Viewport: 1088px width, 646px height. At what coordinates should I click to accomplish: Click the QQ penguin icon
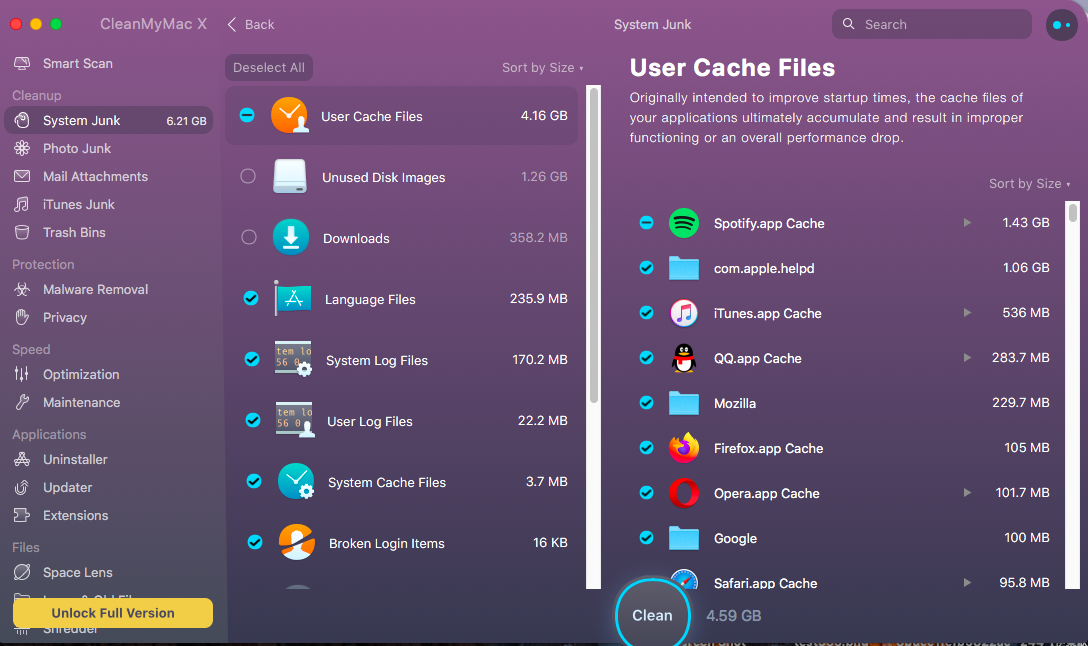point(683,358)
